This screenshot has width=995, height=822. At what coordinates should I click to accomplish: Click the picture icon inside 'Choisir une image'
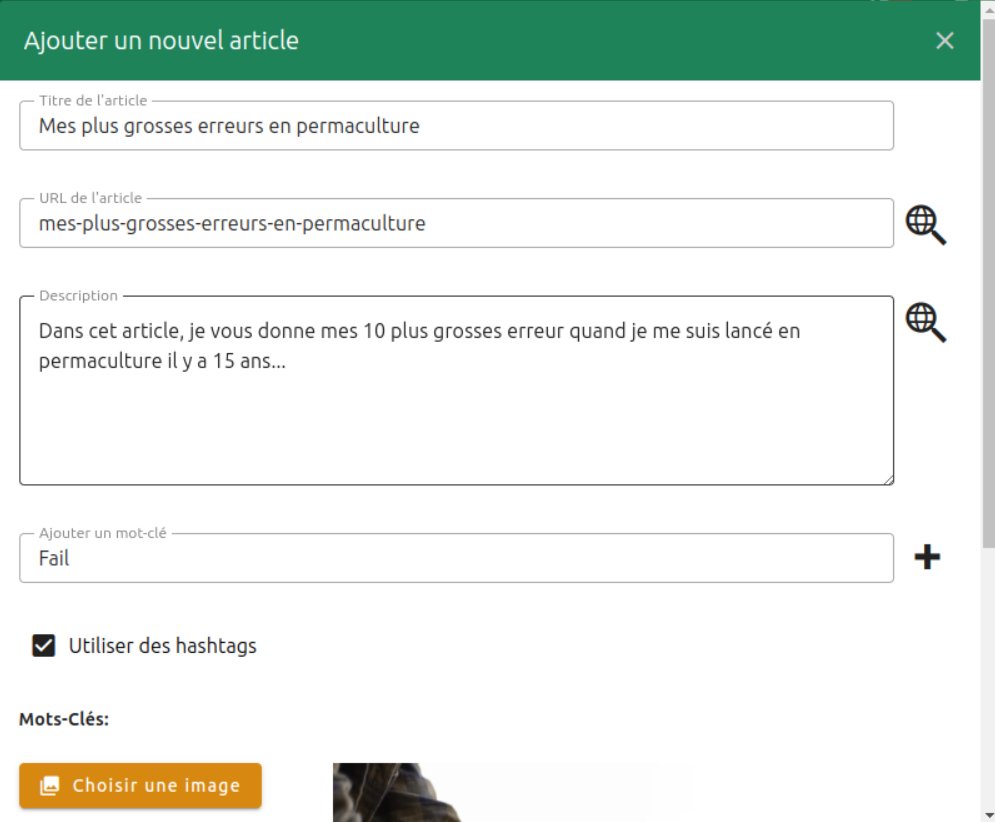pyautogui.click(x=49, y=786)
